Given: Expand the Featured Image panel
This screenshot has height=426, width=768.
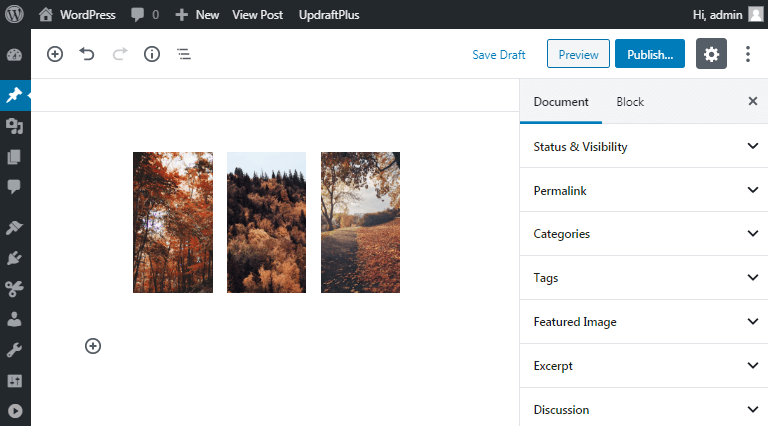Looking at the screenshot, I should coord(644,322).
